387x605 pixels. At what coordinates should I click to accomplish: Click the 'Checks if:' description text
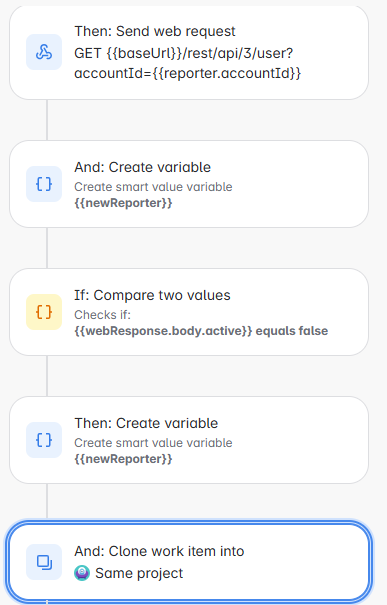102,315
